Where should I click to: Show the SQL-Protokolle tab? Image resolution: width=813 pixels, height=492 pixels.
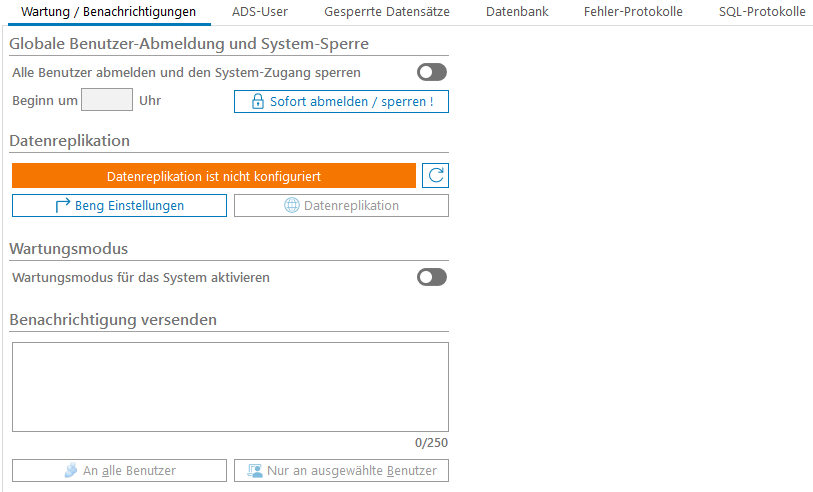click(762, 12)
